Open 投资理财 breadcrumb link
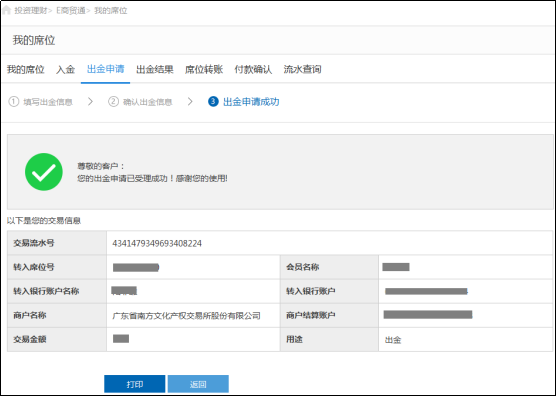The image size is (556, 396). (30, 11)
